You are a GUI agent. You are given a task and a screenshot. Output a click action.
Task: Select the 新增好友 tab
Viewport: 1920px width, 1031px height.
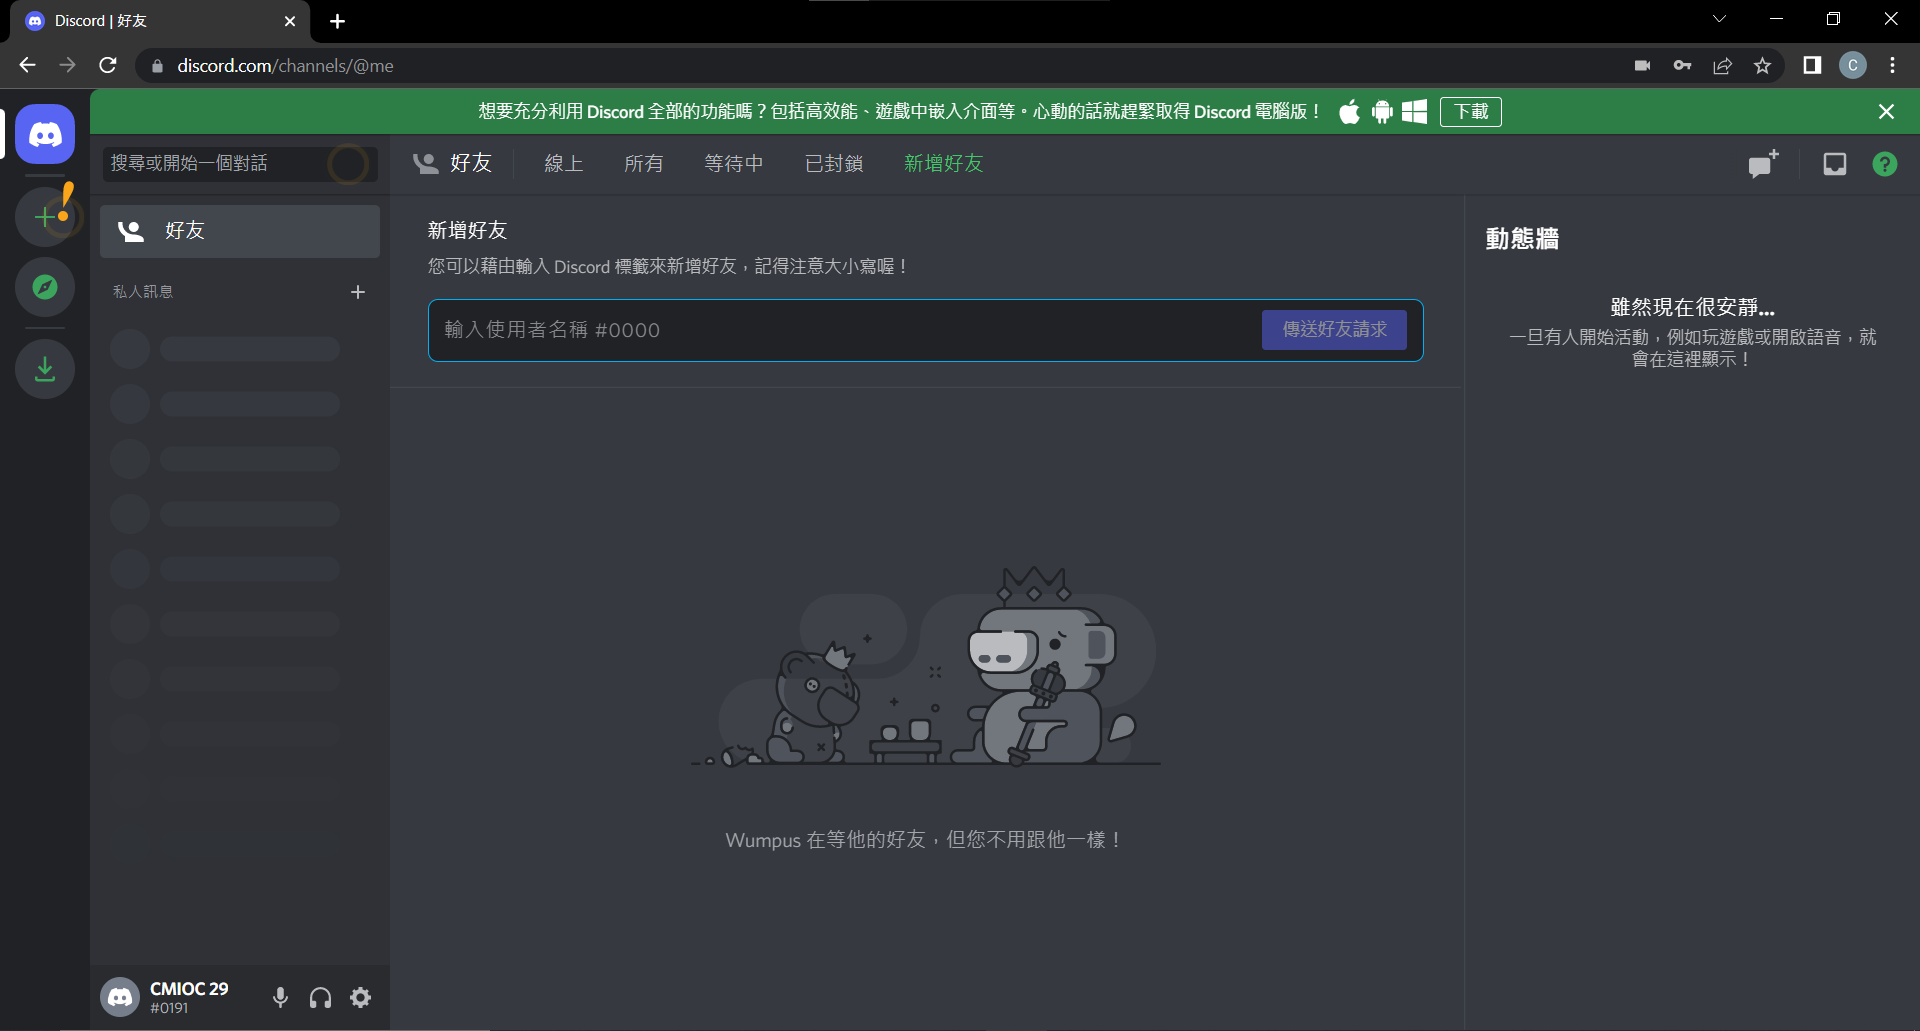tap(944, 163)
